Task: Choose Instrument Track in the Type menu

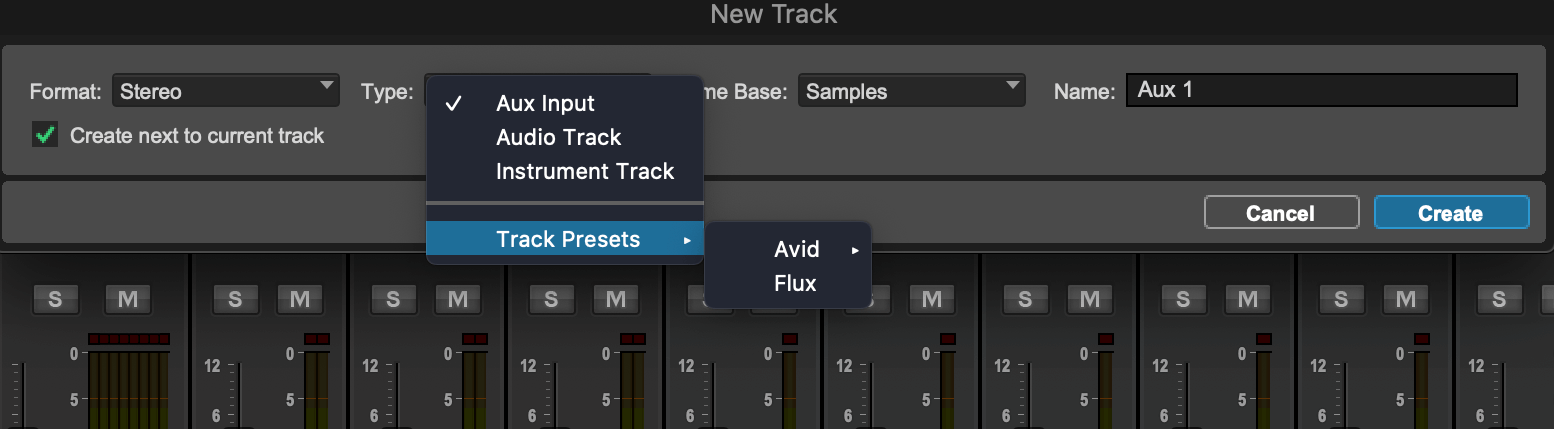Action: click(x=585, y=172)
